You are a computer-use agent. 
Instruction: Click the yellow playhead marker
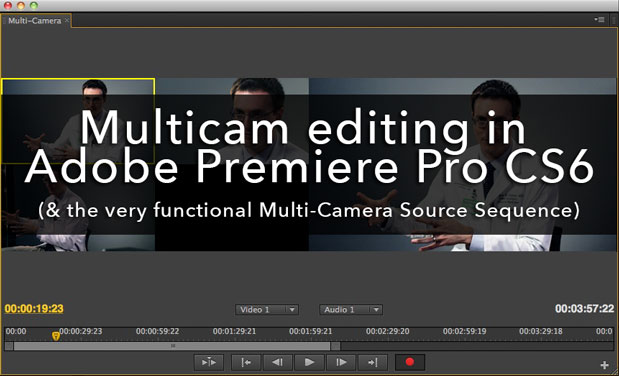pos(56,336)
